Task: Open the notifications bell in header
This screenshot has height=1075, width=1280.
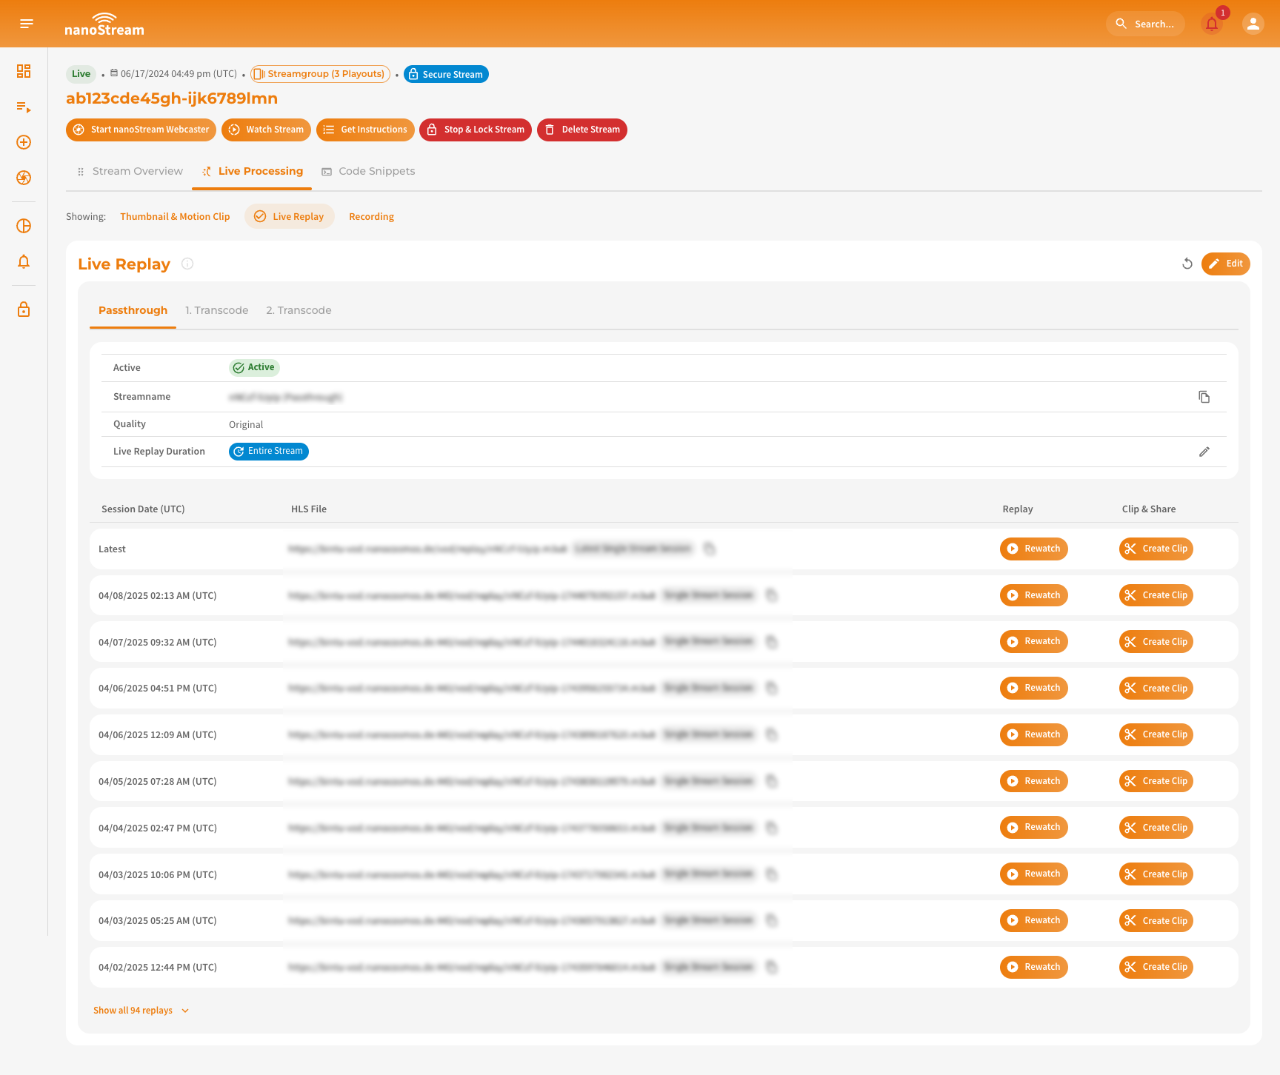Action: pyautogui.click(x=1212, y=24)
